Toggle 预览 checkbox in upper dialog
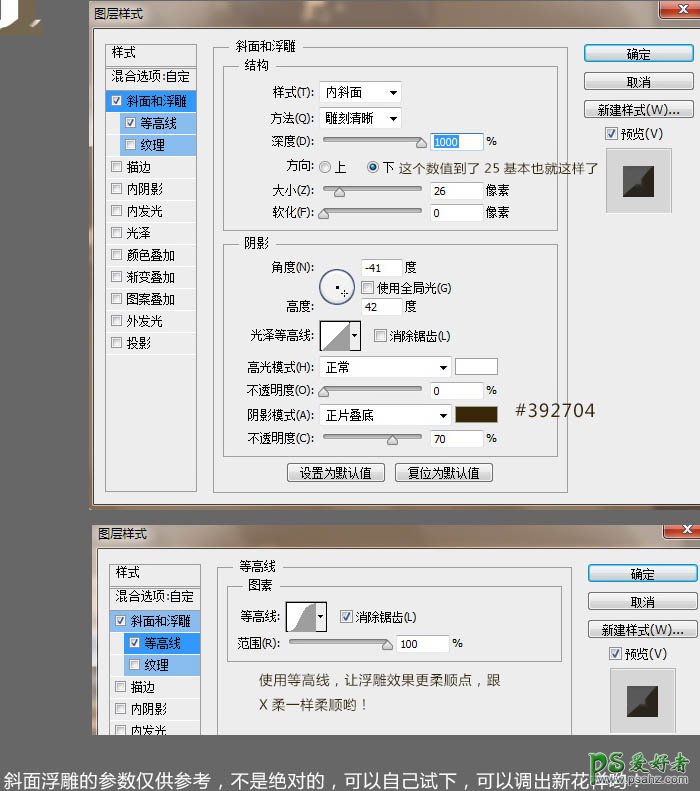Image resolution: width=700 pixels, height=791 pixels. (611, 134)
